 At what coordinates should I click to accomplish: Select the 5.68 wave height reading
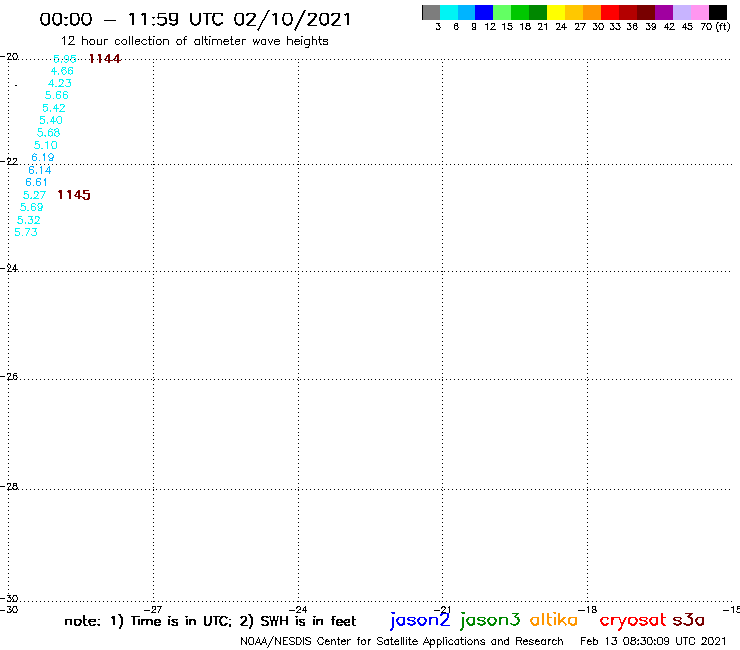[x=49, y=133]
